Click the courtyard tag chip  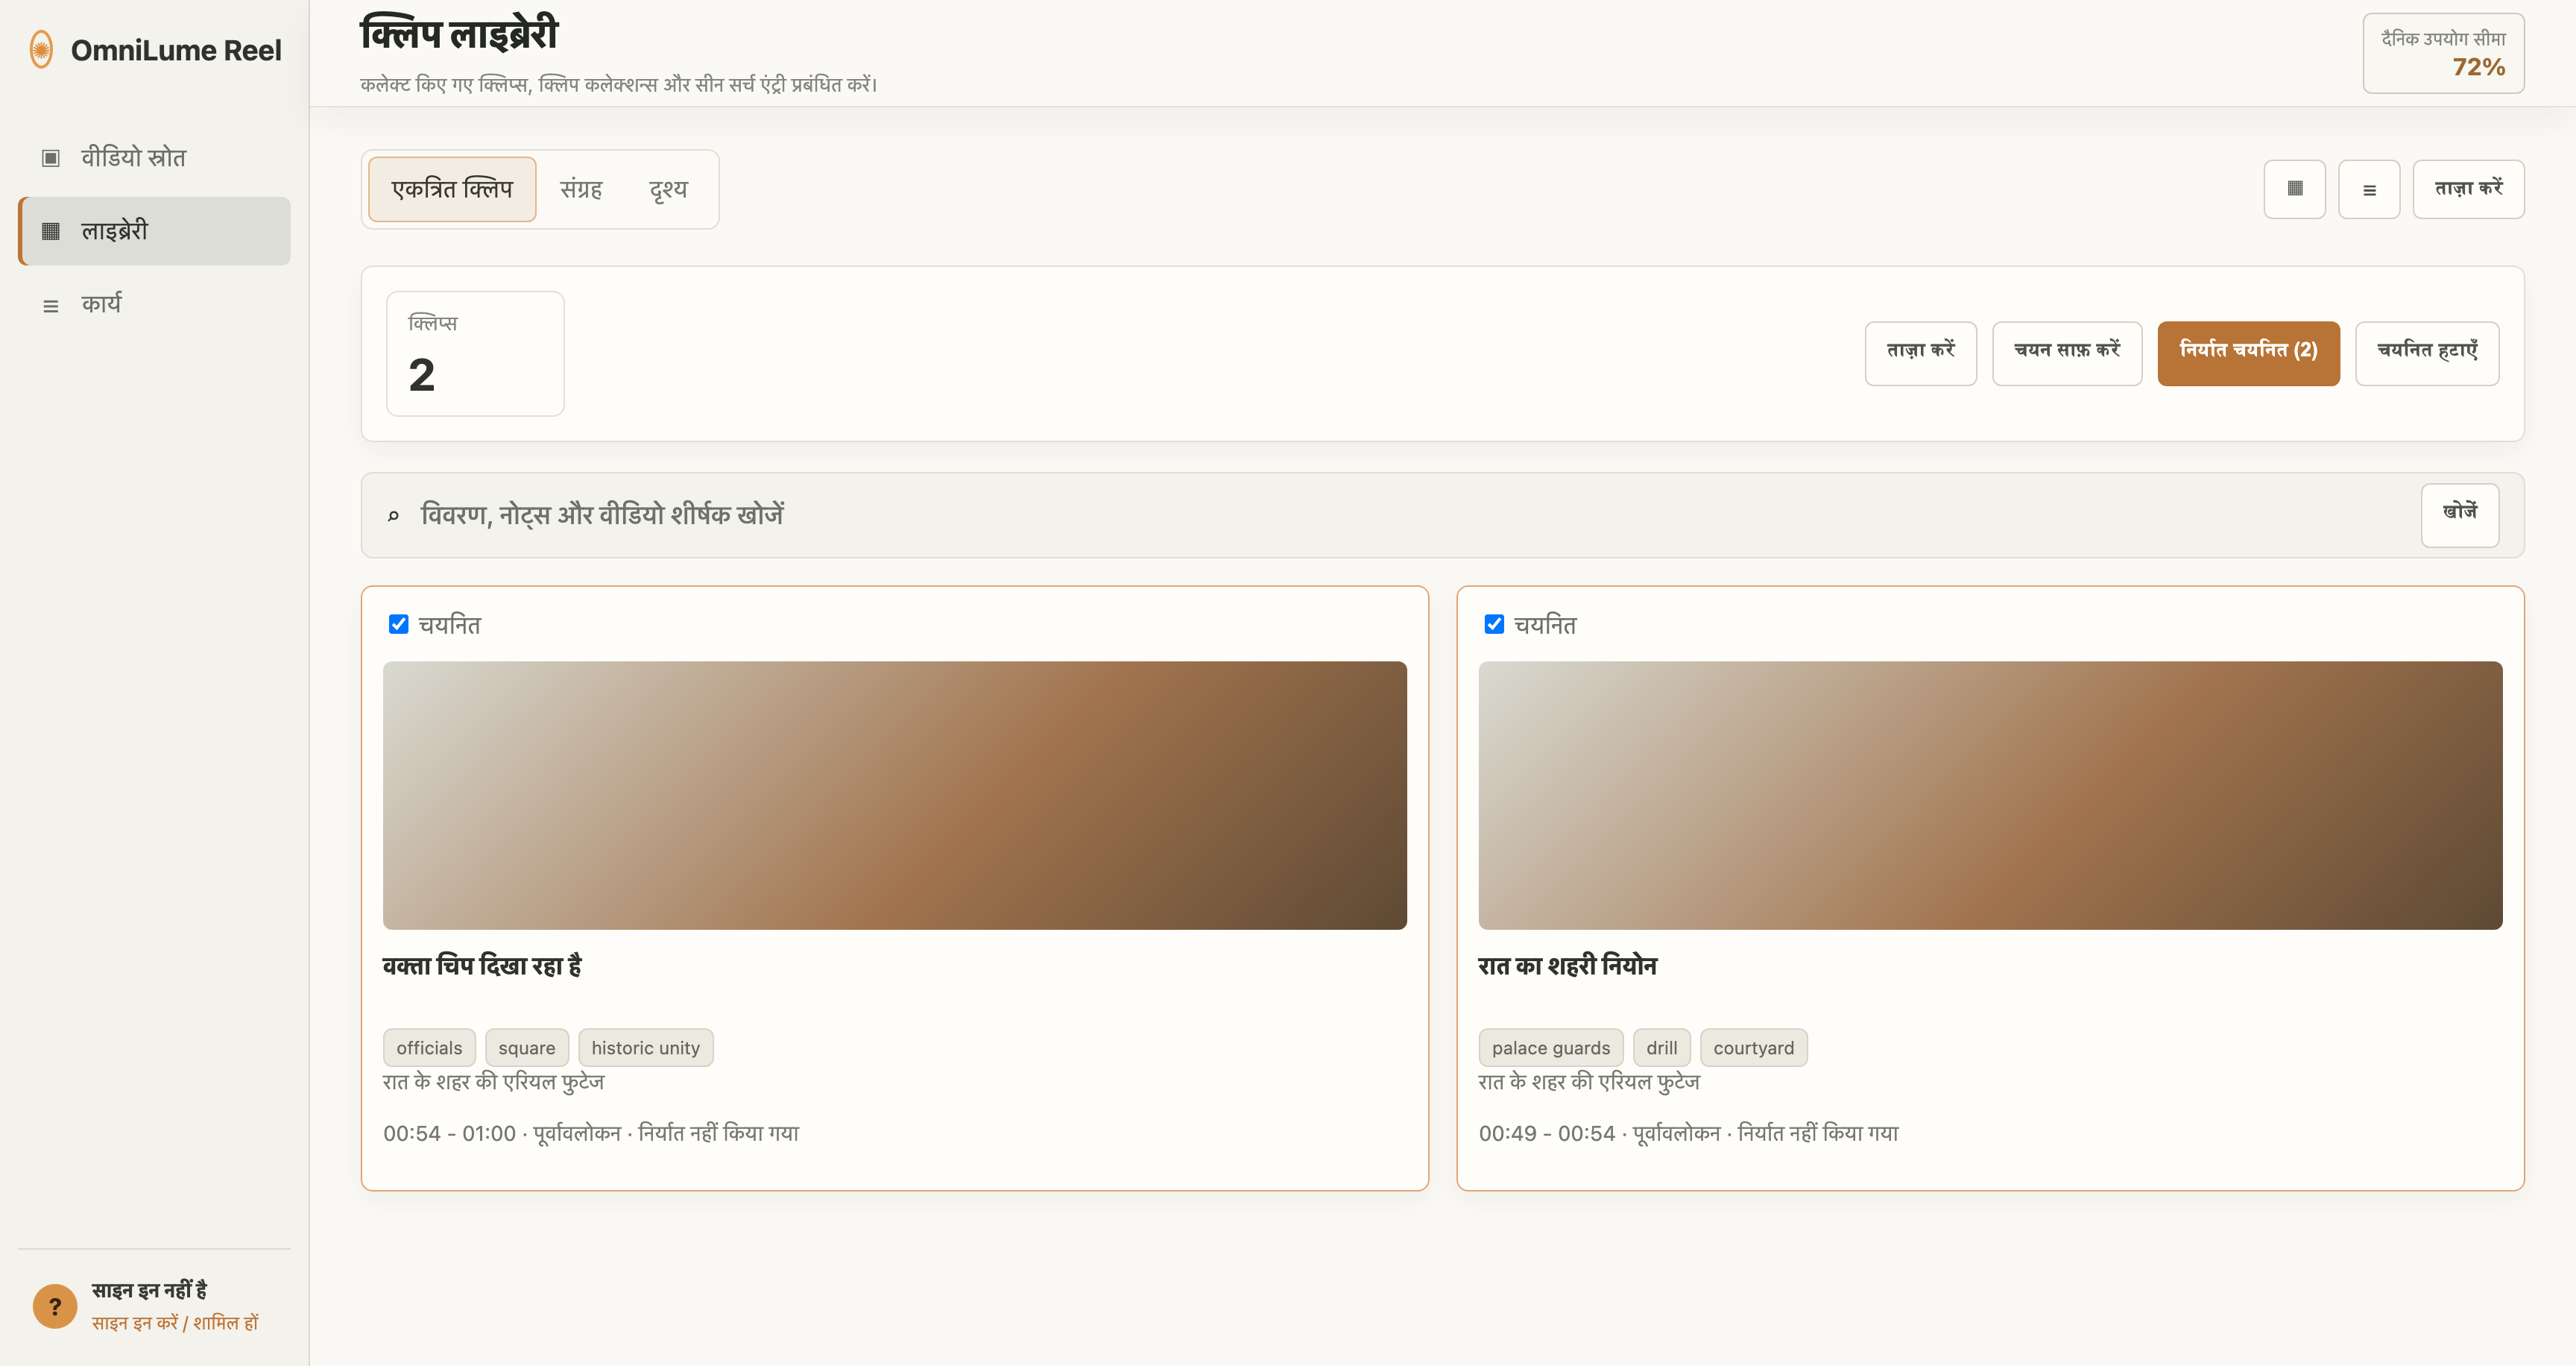(1753, 1048)
